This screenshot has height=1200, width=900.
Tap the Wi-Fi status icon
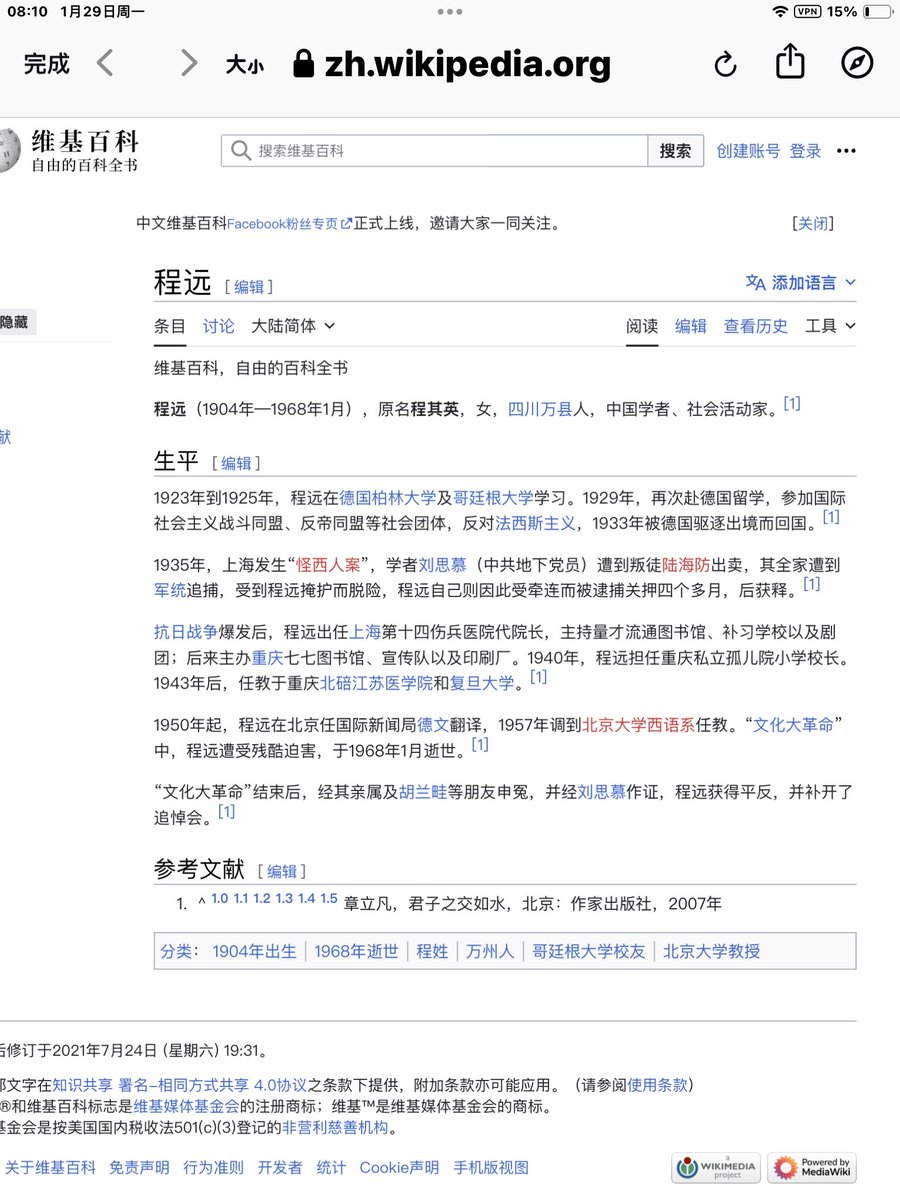780,12
